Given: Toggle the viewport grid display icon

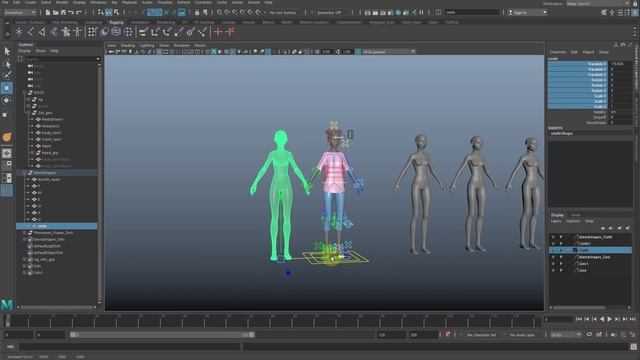Looking at the screenshot, I should (x=159, y=52).
